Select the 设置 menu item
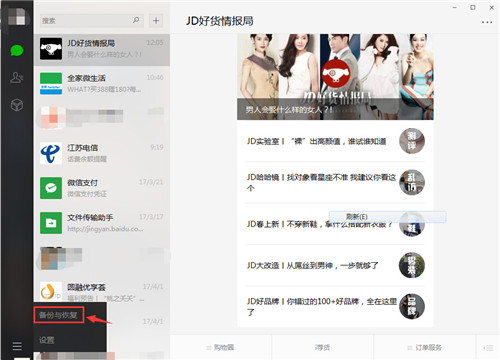500x360 pixels. coord(47,340)
